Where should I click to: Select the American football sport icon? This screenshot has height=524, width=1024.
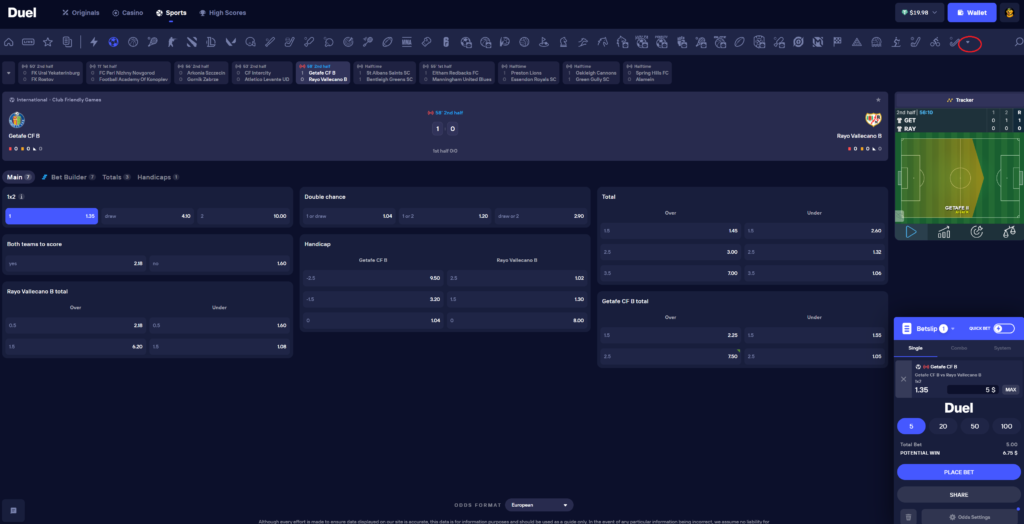(x=387, y=42)
